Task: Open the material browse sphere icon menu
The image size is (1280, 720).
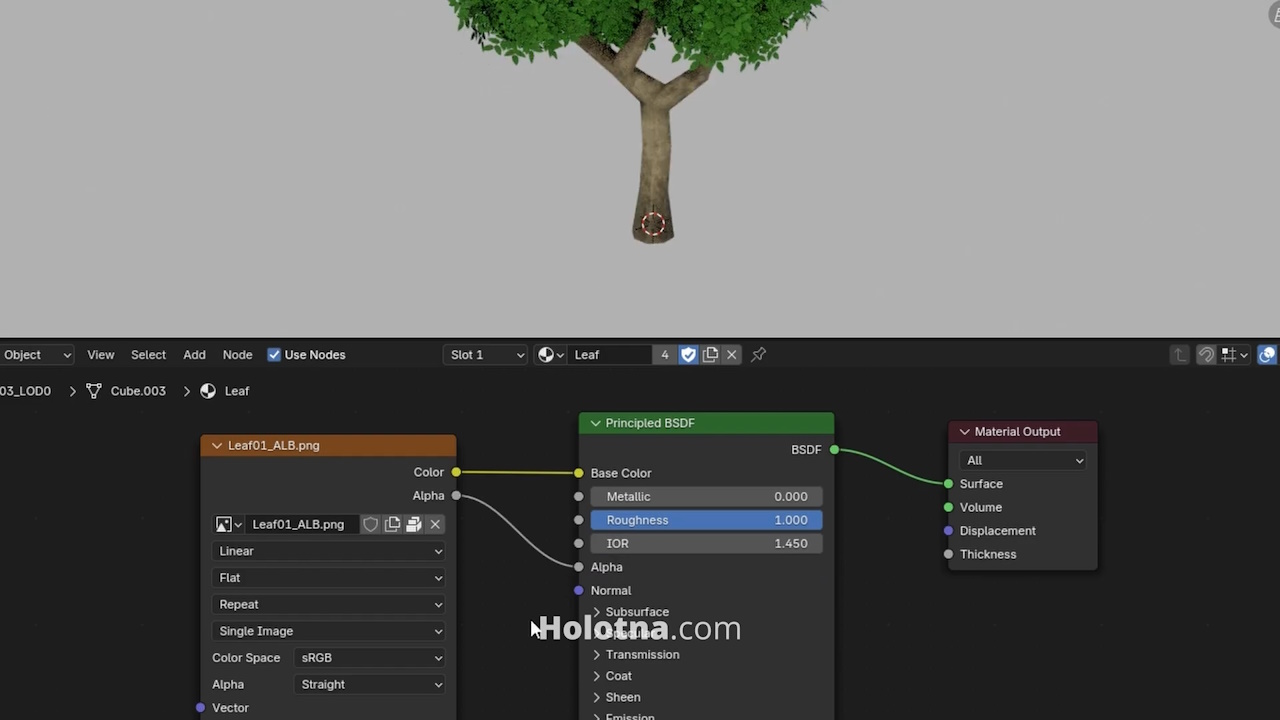Action: pyautogui.click(x=550, y=354)
